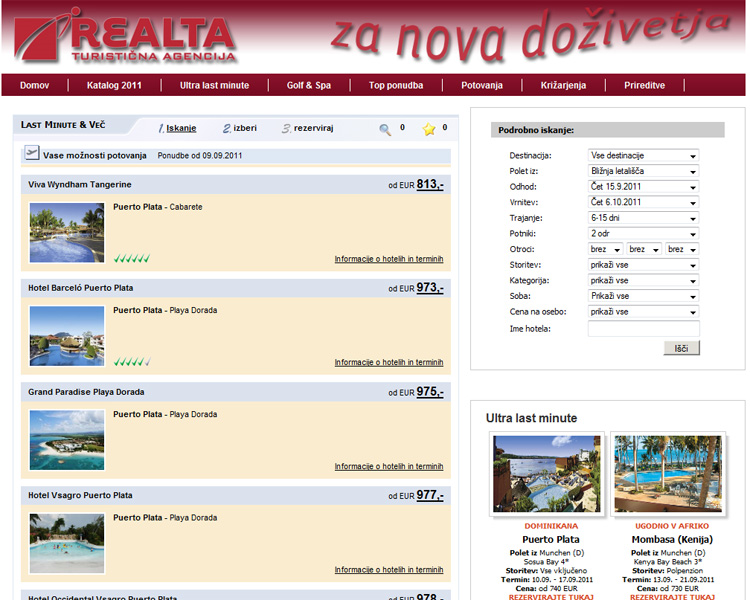Open first Otroci brez dropdown
This screenshot has width=750, height=600.
(x=605, y=249)
